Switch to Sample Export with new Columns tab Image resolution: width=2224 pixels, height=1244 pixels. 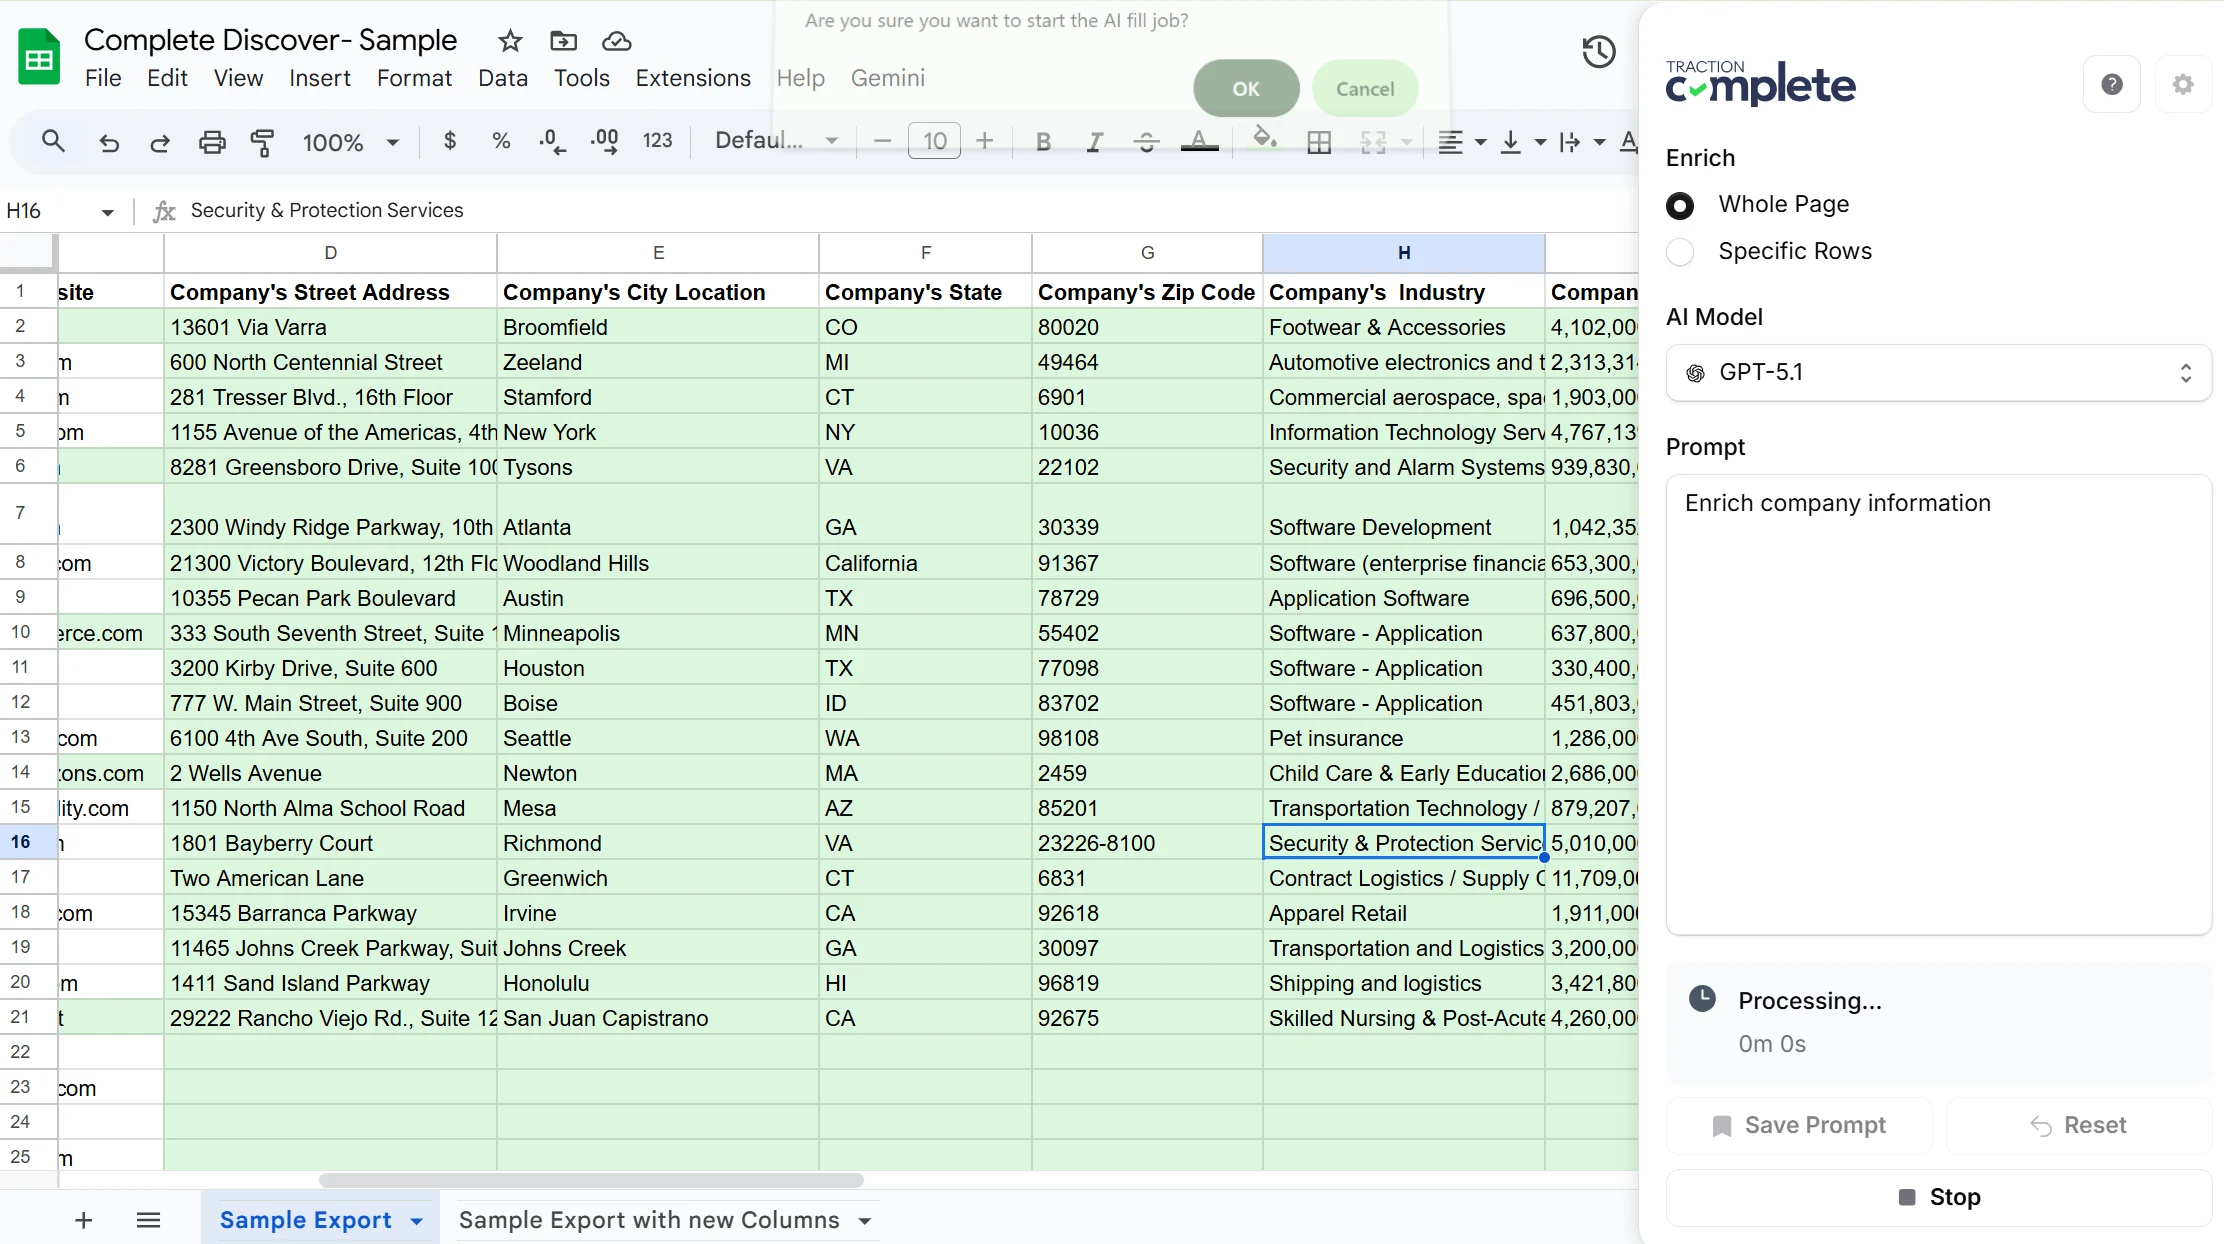click(649, 1220)
